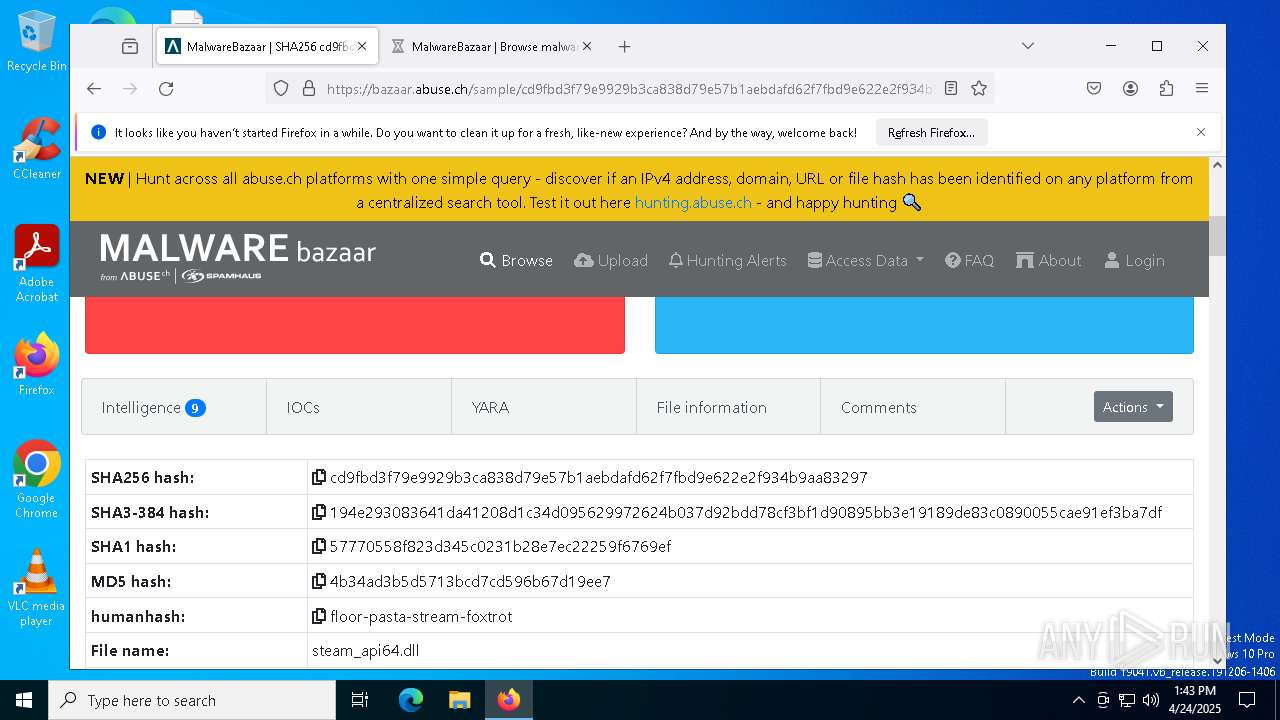View site security lock information

click(309, 88)
